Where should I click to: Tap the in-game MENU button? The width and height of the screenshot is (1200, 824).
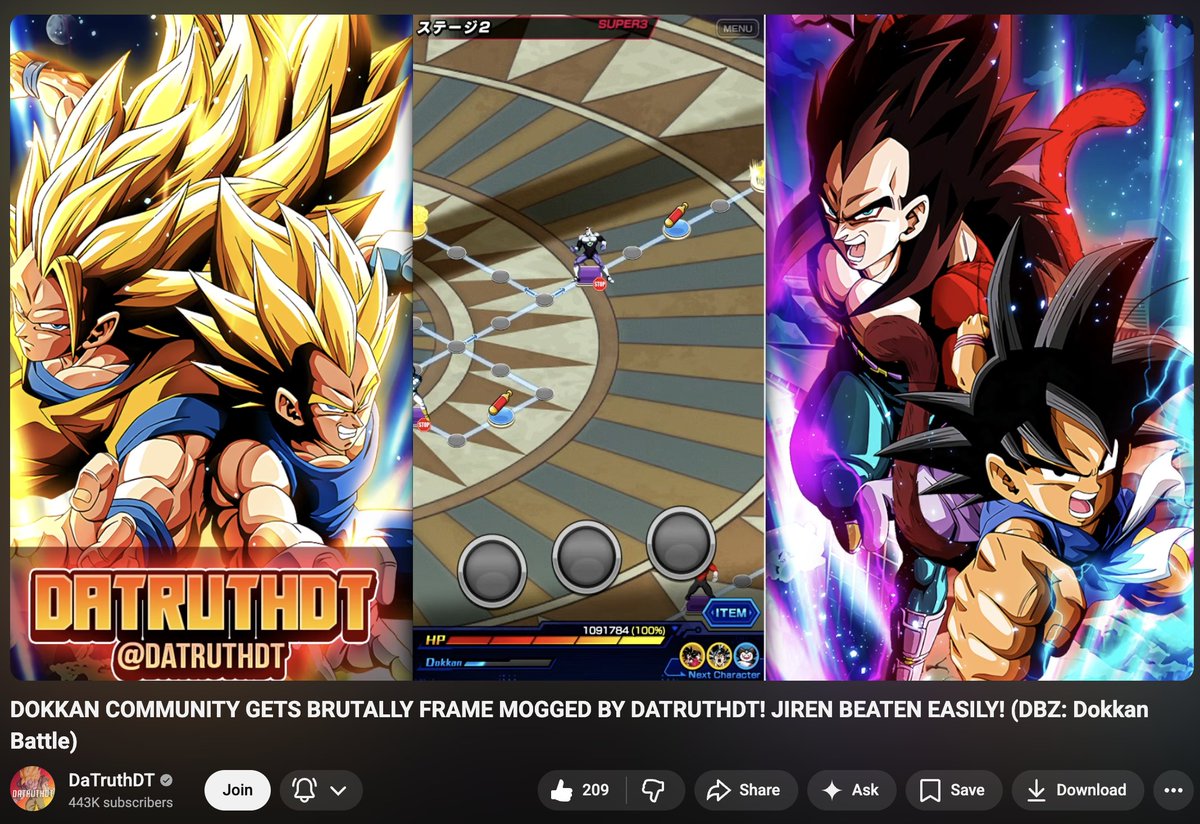[737, 29]
